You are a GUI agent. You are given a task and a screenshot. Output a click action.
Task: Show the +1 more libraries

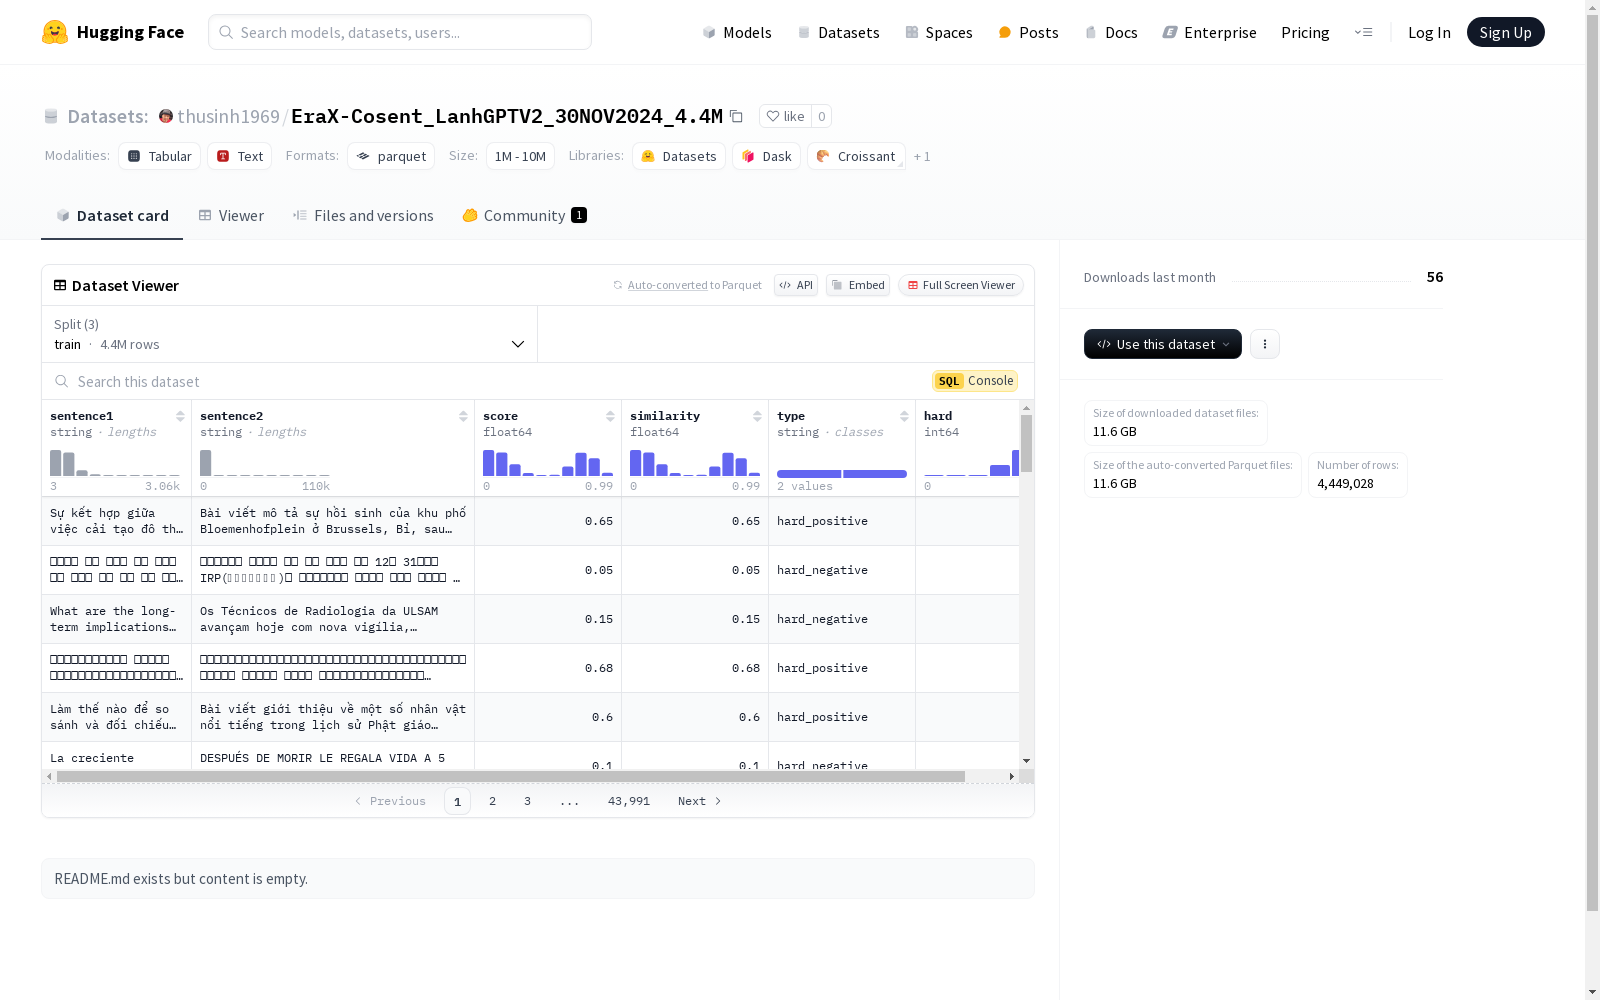(x=922, y=156)
